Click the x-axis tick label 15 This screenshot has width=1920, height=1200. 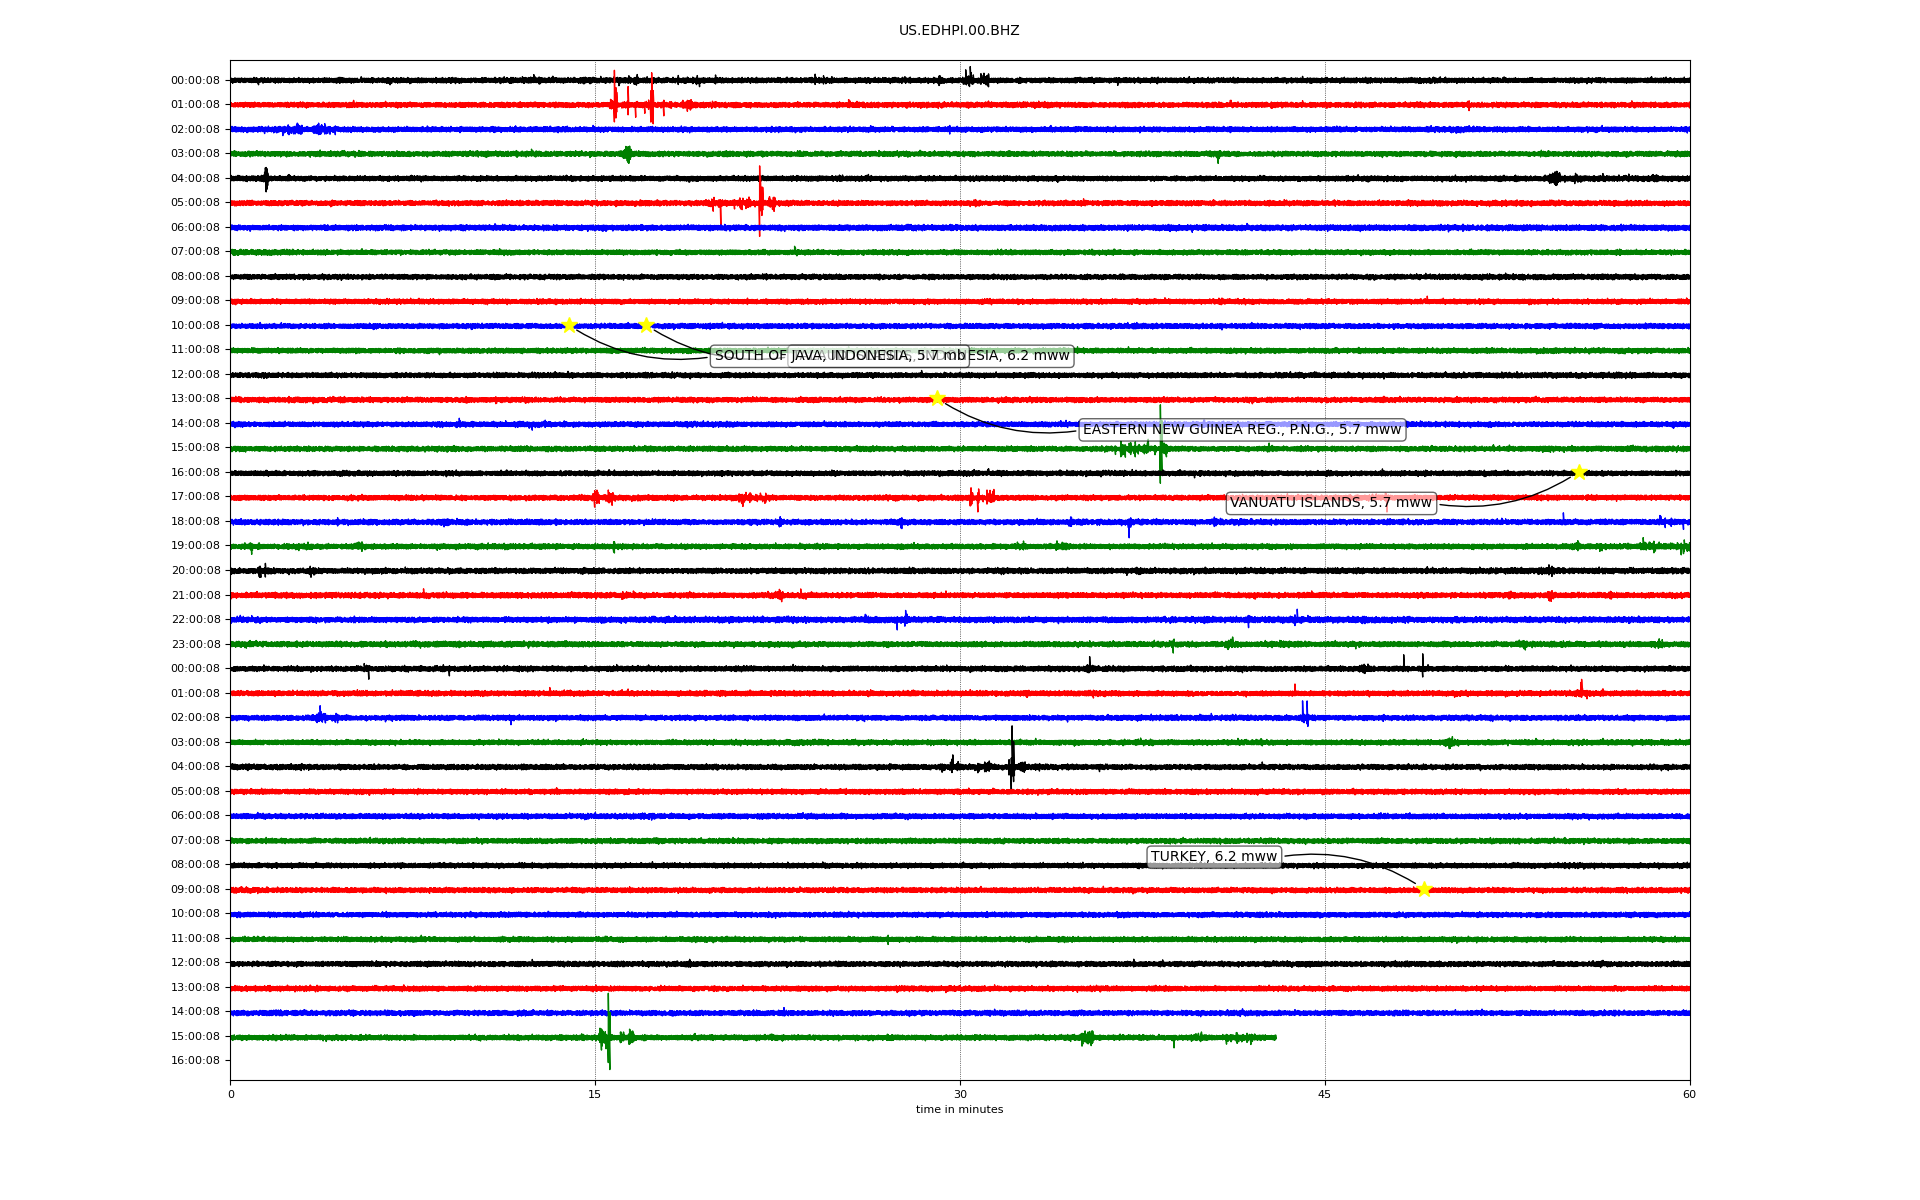[595, 1094]
